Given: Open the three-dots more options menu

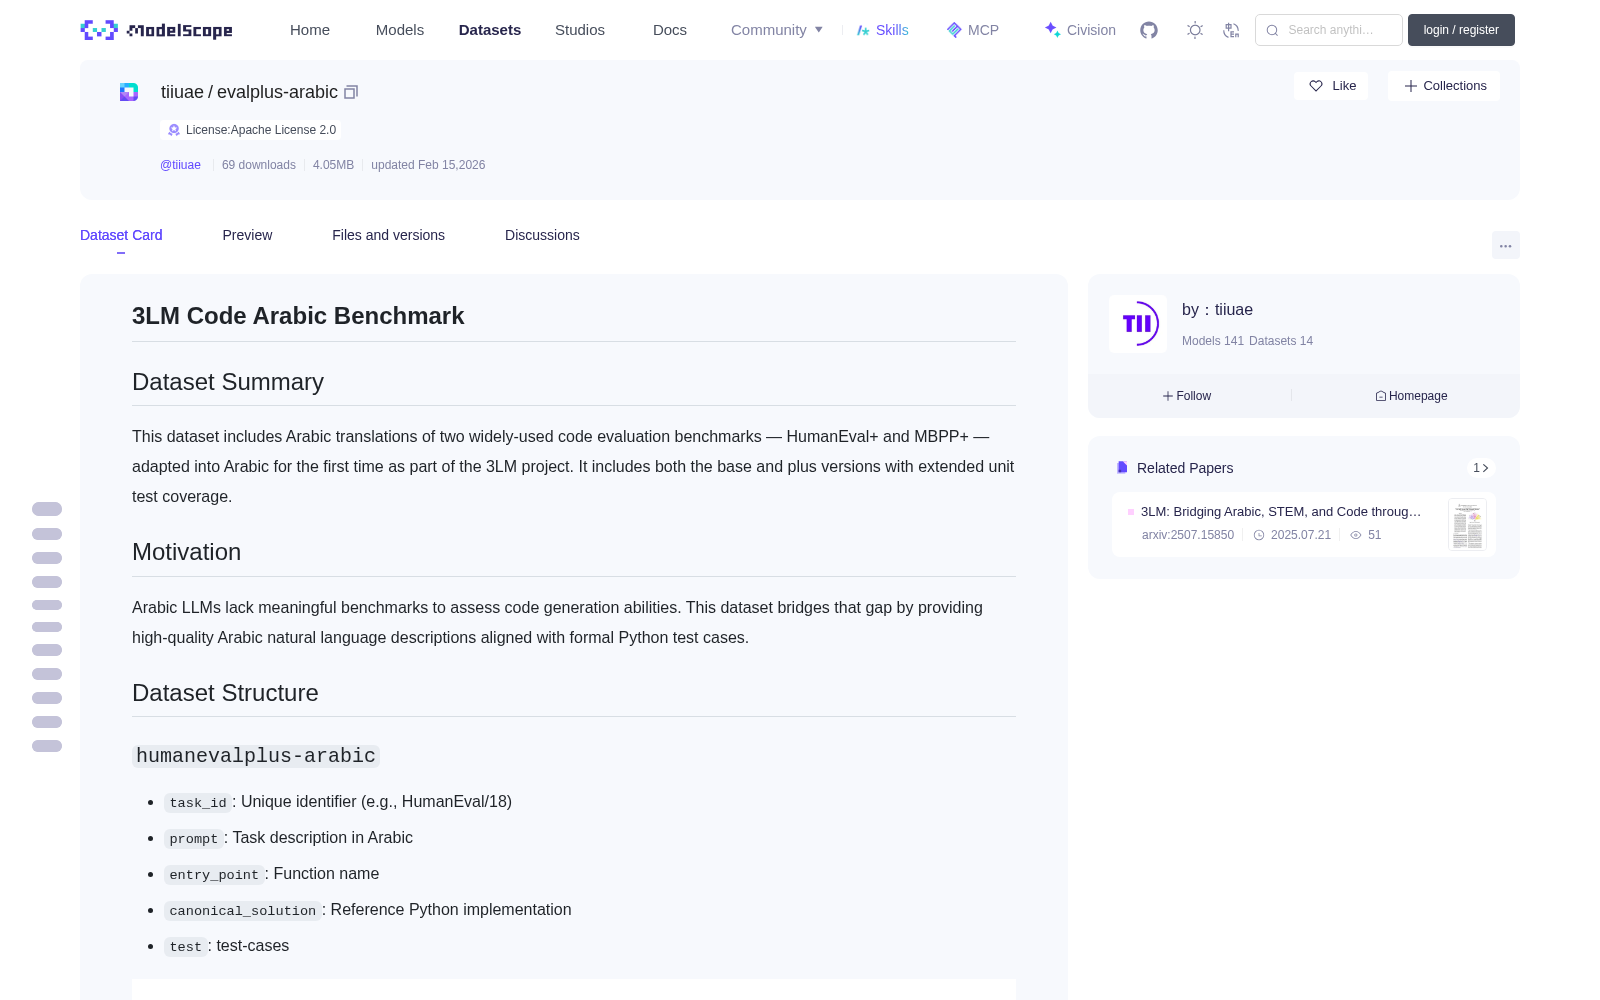Looking at the screenshot, I should click(1506, 246).
